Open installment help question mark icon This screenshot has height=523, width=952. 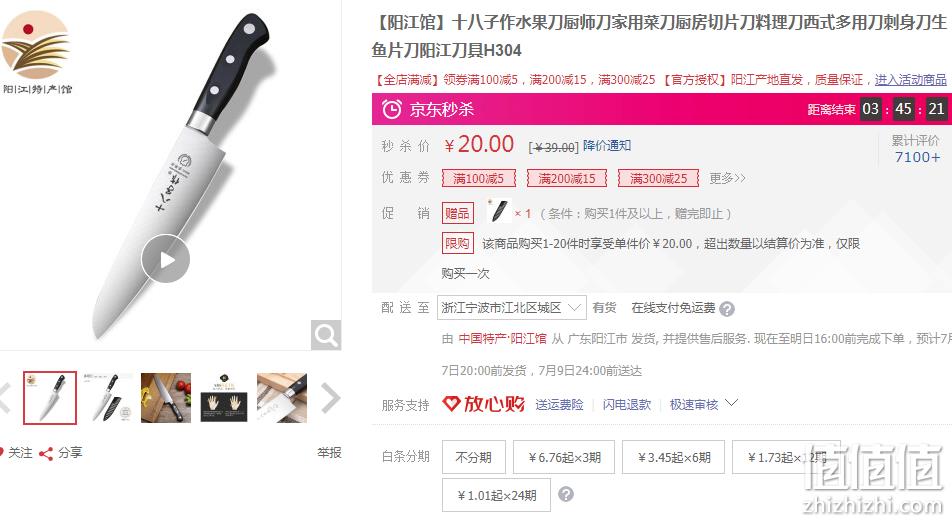point(566,494)
